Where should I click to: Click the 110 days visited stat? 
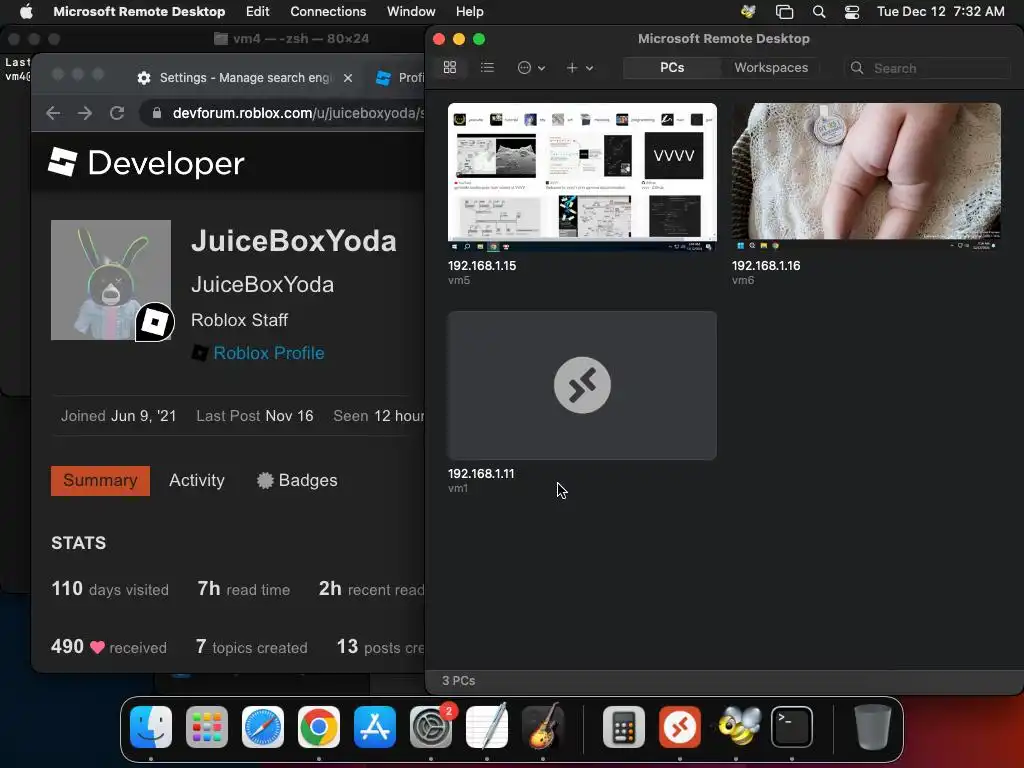point(110,588)
